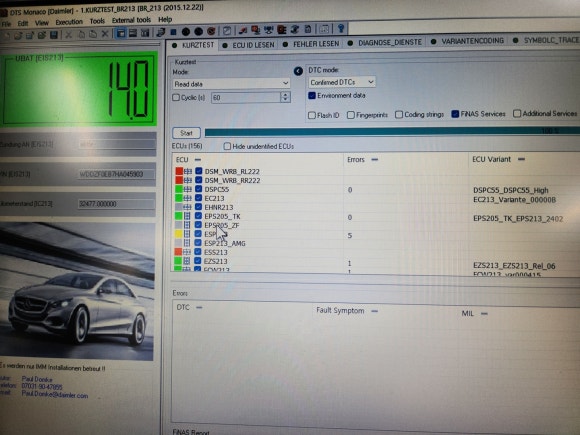Click the green UBAT voltage display
The height and width of the screenshot is (435, 580).
(x=79, y=89)
